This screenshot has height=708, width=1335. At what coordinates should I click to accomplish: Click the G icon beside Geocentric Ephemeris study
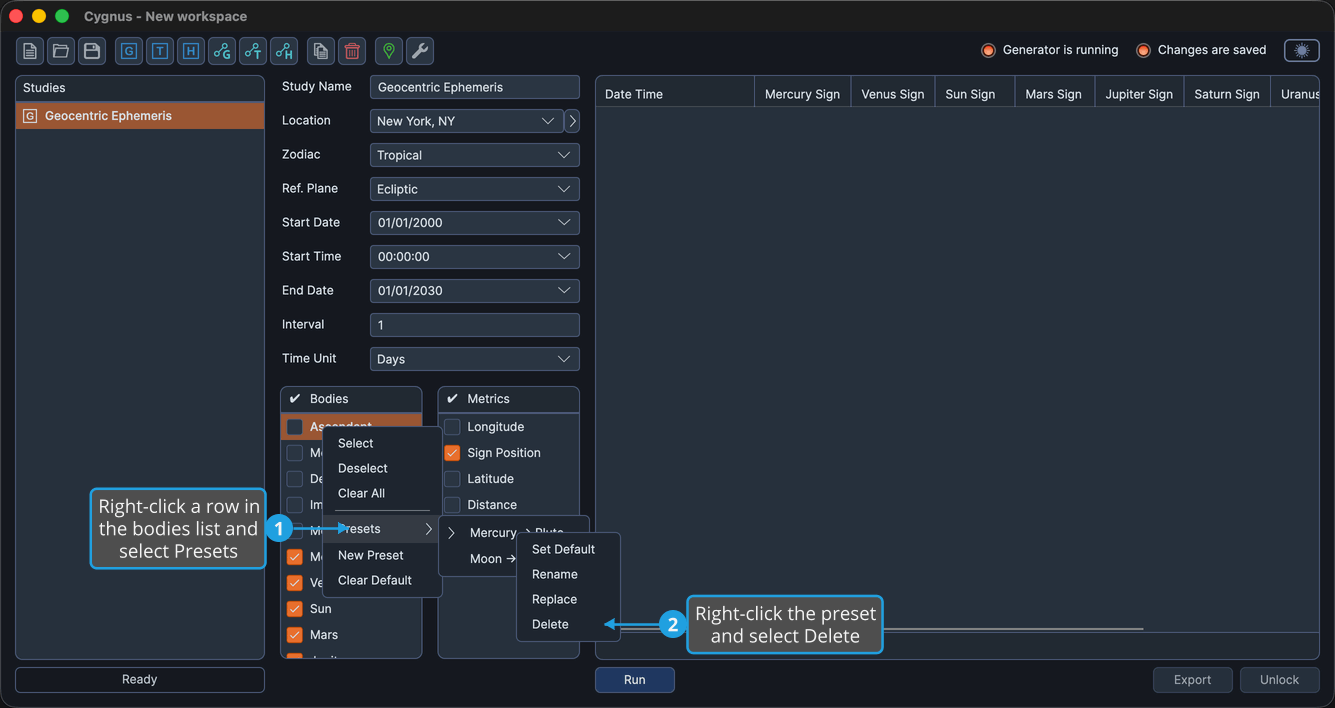(30, 116)
